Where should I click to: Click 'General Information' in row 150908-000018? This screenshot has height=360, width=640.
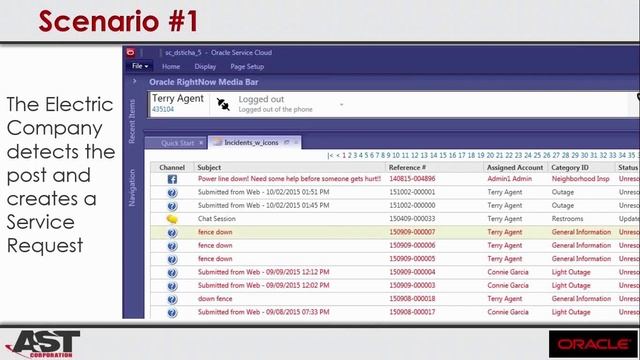point(582,299)
